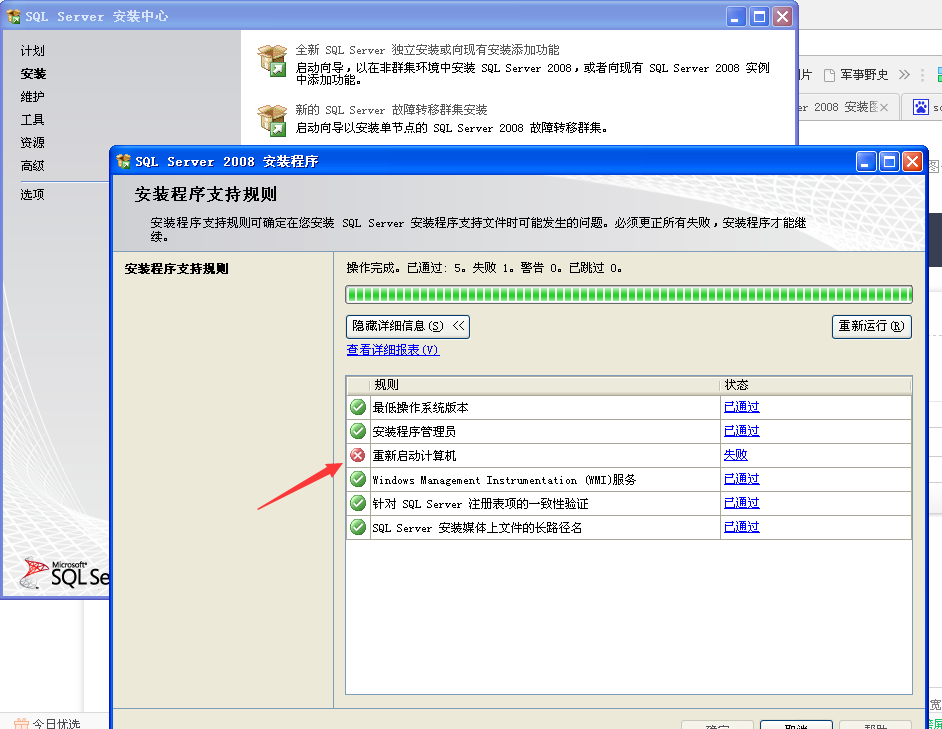Screen dimensions: 942x729
Task: Click the 操作完成 status summary text
Action: click(484, 268)
